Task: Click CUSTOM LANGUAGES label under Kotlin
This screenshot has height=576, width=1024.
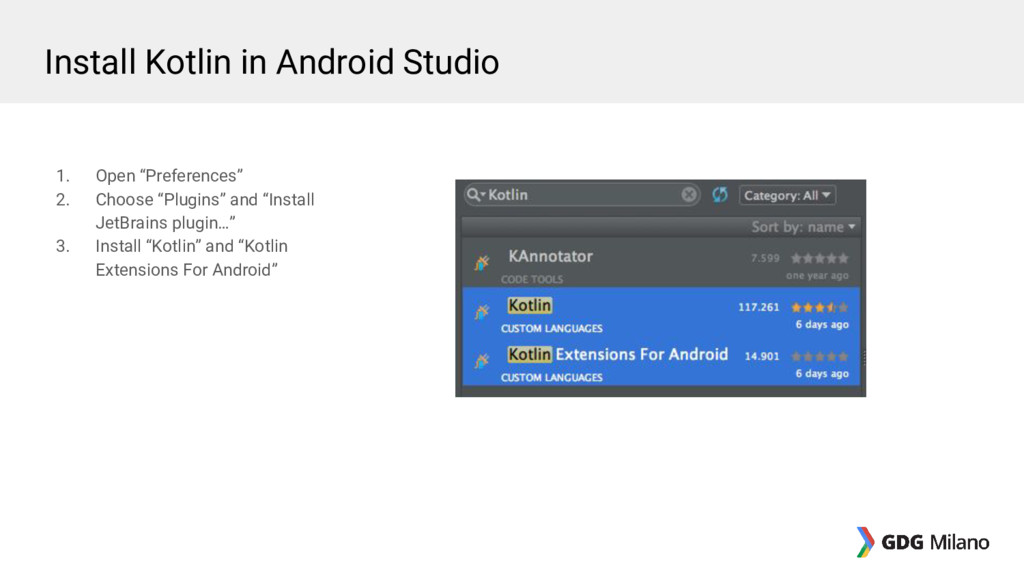Action: pos(552,328)
